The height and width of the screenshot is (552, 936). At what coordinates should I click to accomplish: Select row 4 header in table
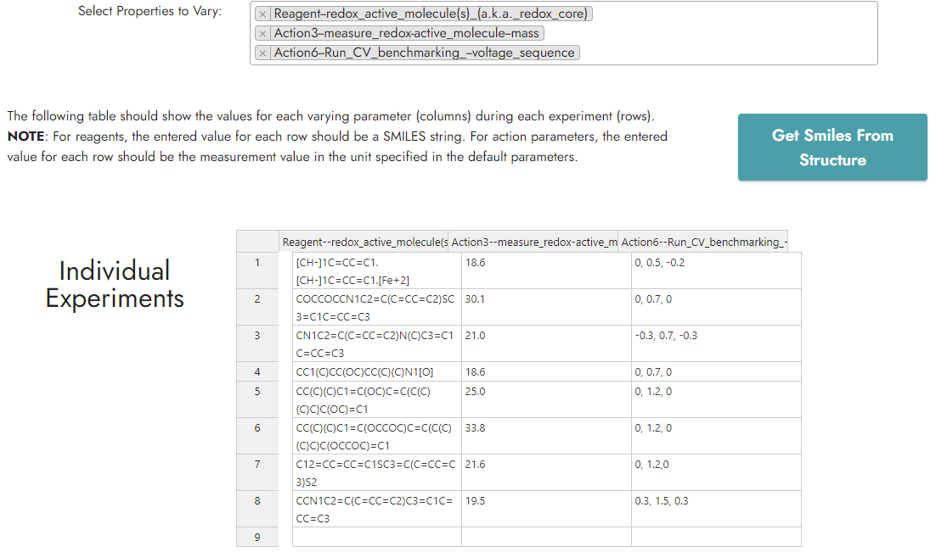(x=257, y=372)
